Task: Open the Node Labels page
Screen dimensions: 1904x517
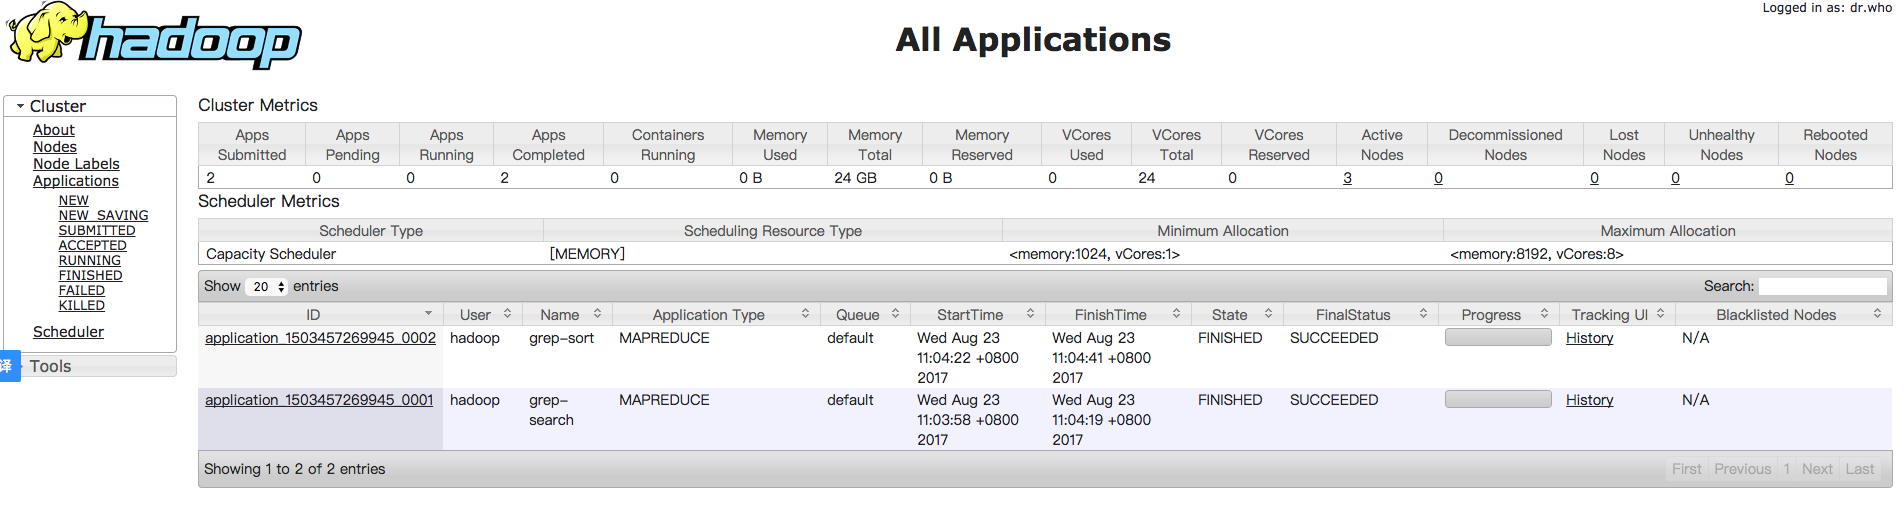Action: click(x=76, y=164)
